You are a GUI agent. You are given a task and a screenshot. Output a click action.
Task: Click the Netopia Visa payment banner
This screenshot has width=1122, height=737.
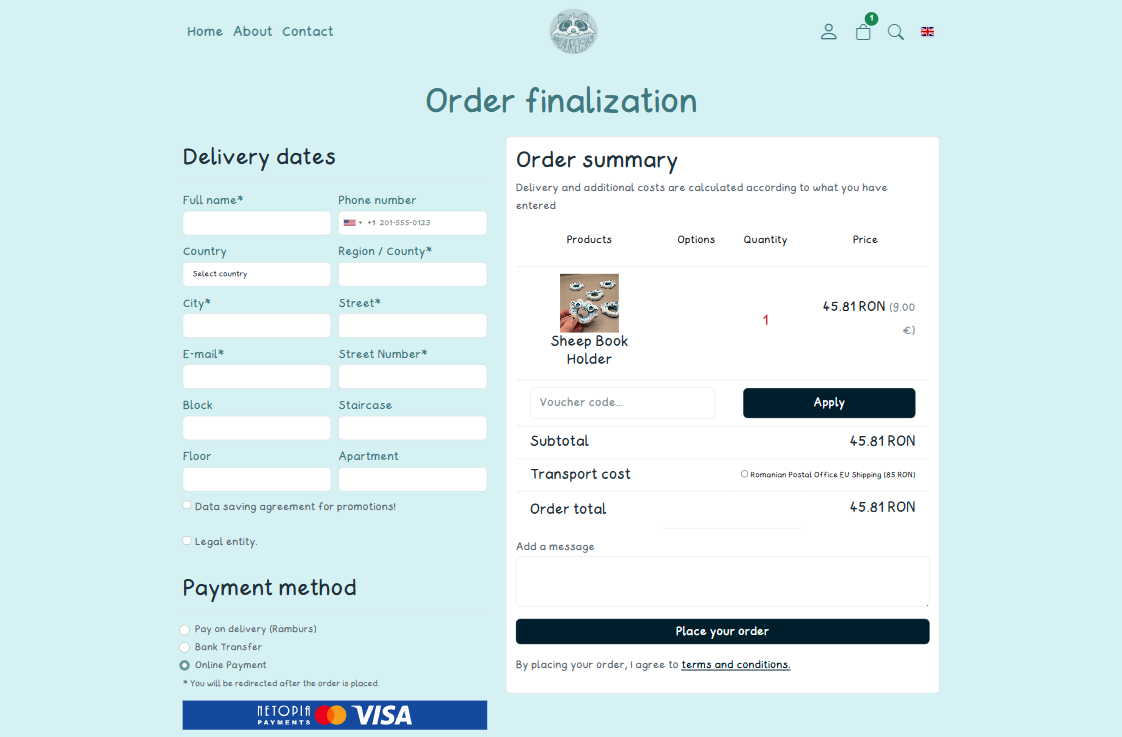coord(334,715)
